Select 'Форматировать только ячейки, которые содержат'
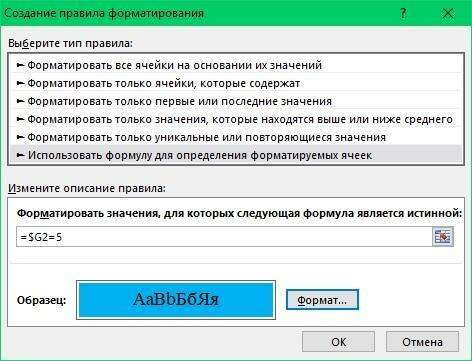 coord(236,83)
